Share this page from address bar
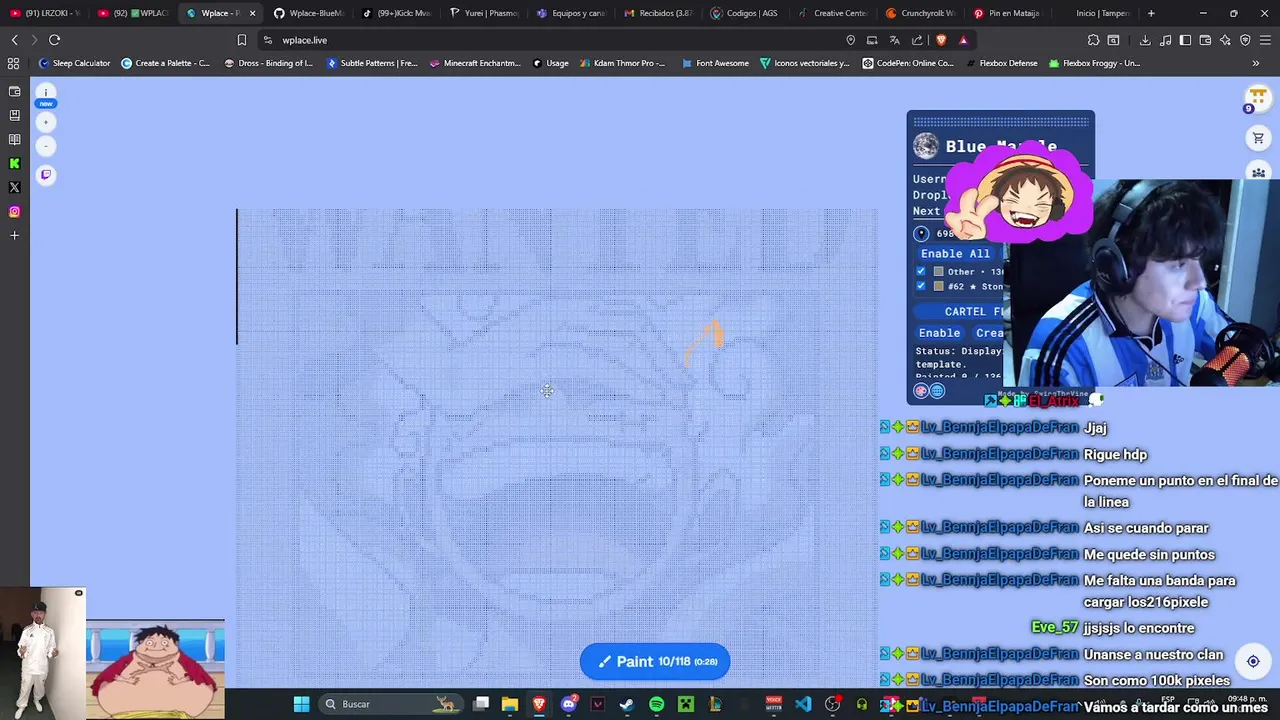 917,40
